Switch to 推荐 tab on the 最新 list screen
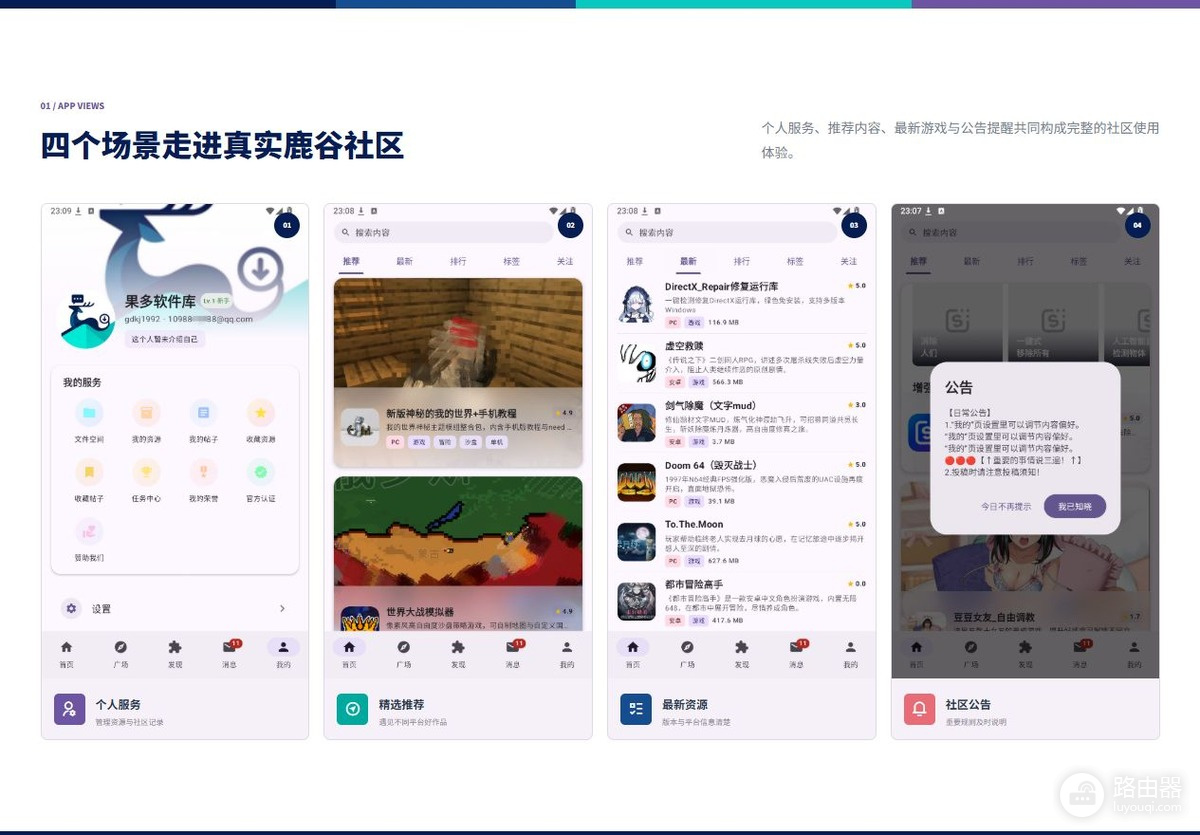Image resolution: width=1200 pixels, height=835 pixels. point(635,261)
